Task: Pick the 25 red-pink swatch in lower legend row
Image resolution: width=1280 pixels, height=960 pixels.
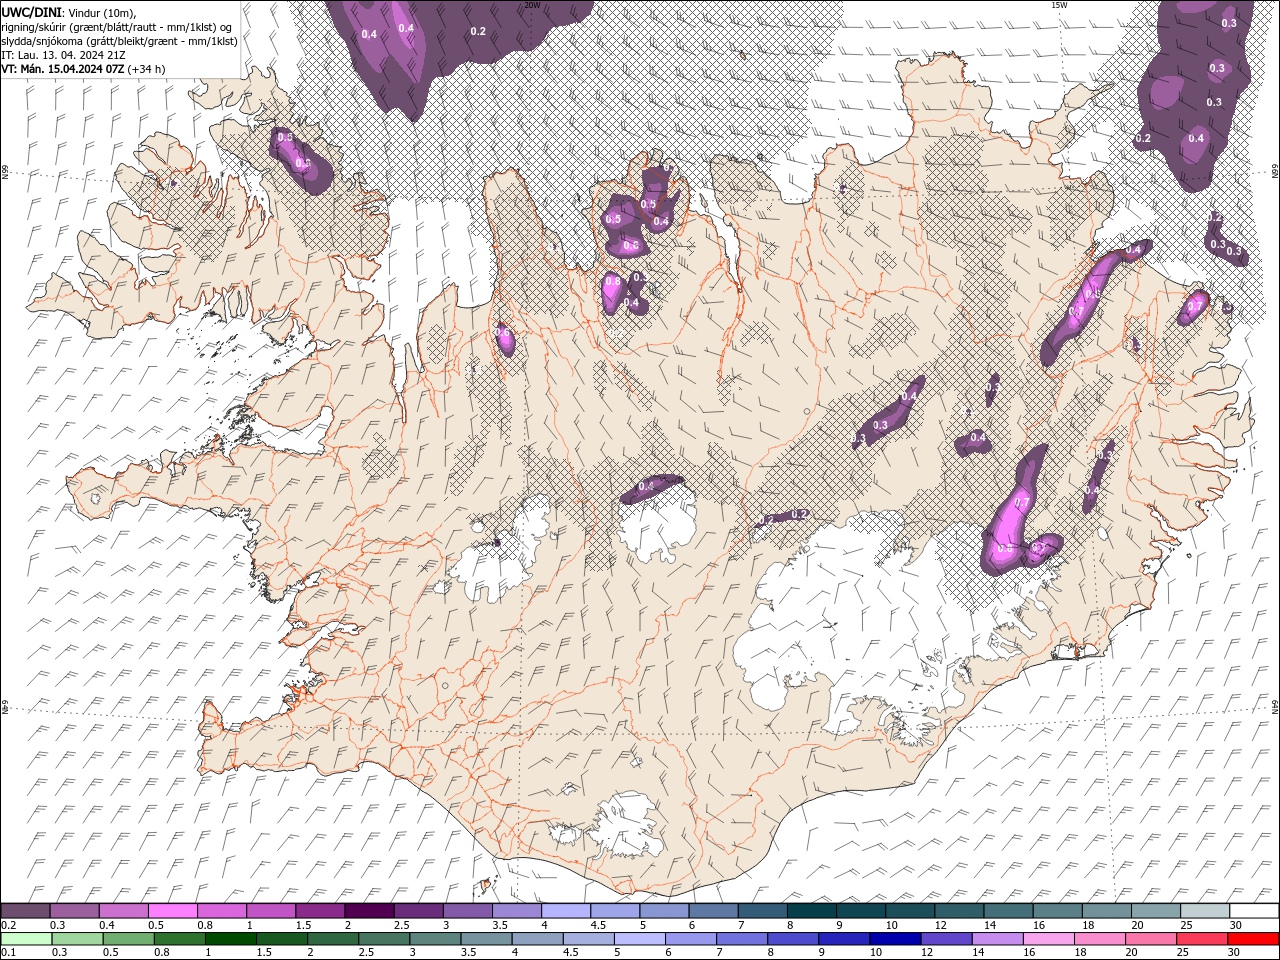Action: [1200, 939]
